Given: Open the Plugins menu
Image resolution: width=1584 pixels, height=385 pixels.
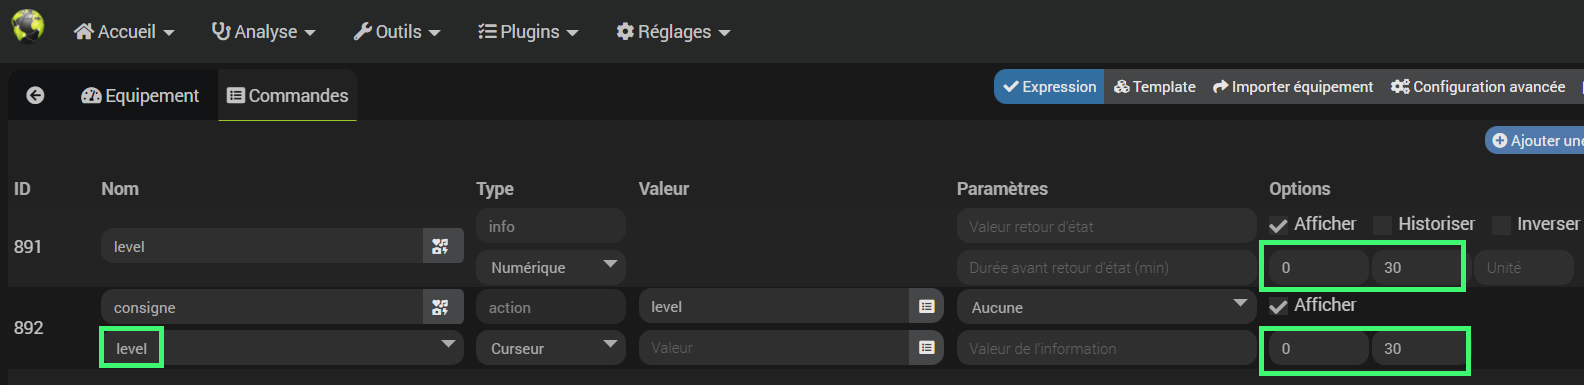Looking at the screenshot, I should [x=528, y=31].
